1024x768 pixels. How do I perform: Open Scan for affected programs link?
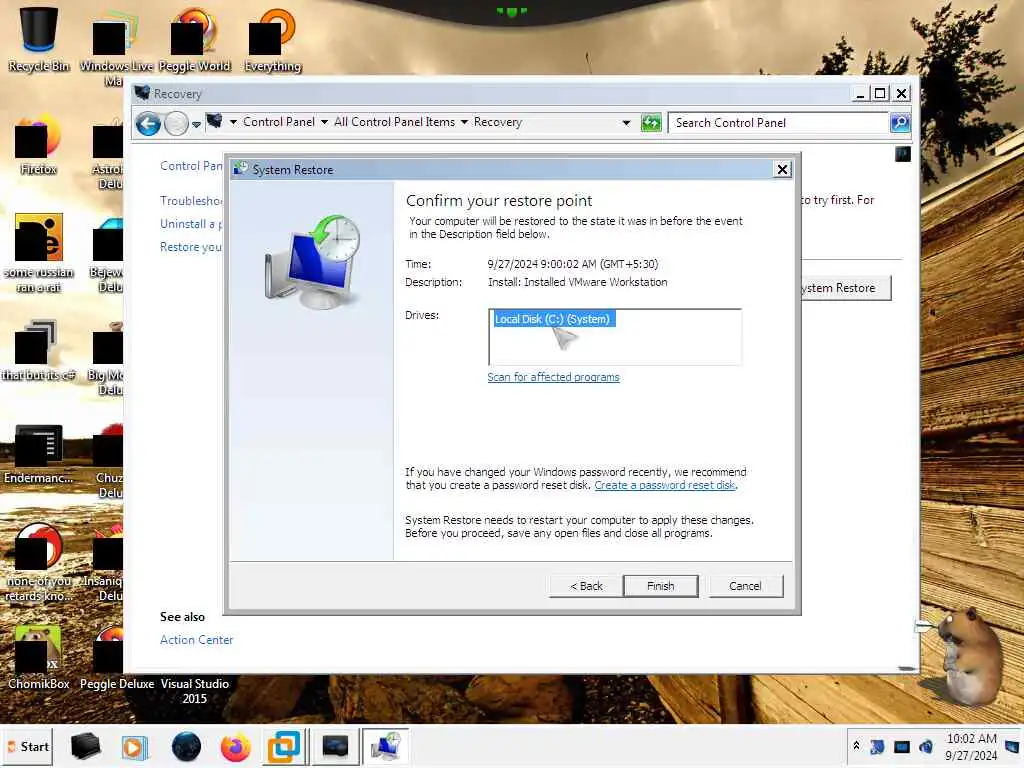[x=553, y=377]
